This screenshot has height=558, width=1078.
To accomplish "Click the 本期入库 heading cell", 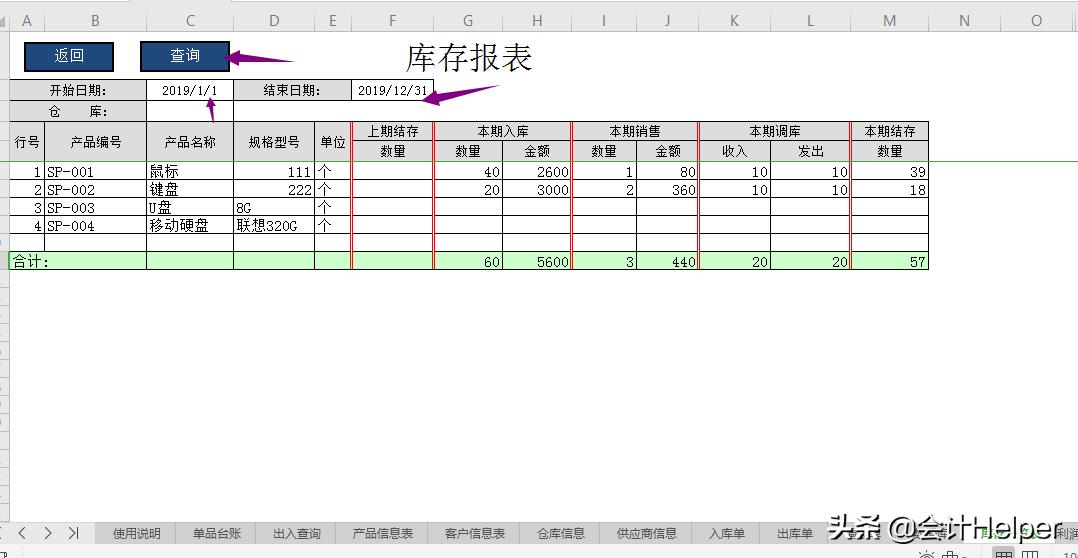I will coord(503,131).
